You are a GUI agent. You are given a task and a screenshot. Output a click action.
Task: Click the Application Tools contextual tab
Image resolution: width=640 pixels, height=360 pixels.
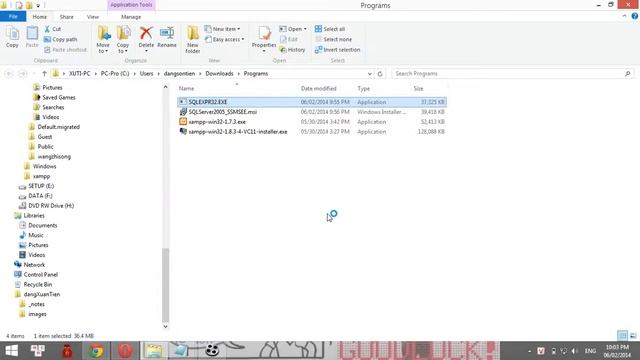click(x=131, y=5)
